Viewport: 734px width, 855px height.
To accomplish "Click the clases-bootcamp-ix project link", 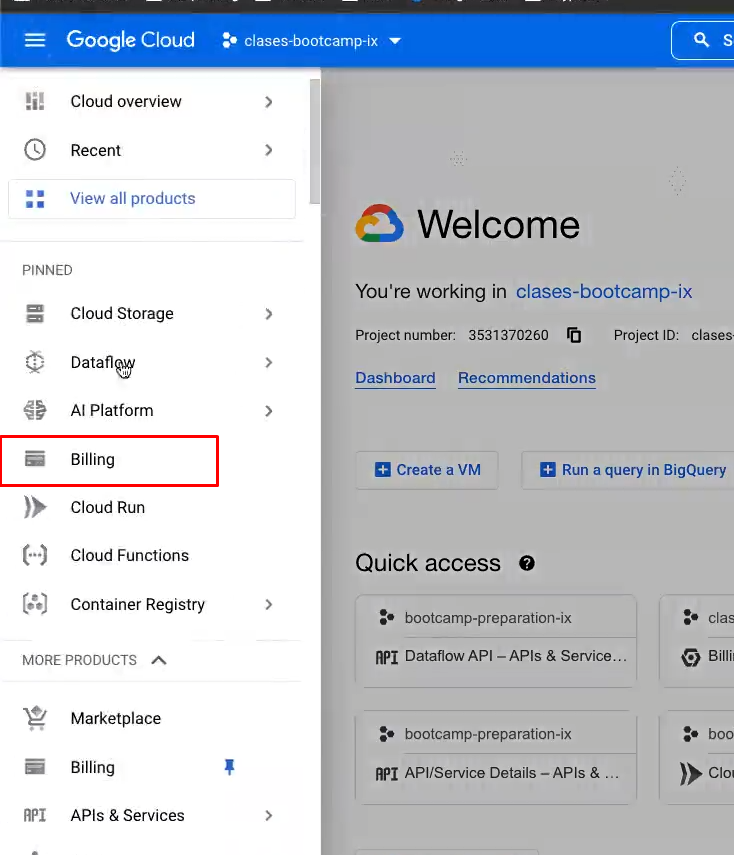I will [604, 291].
